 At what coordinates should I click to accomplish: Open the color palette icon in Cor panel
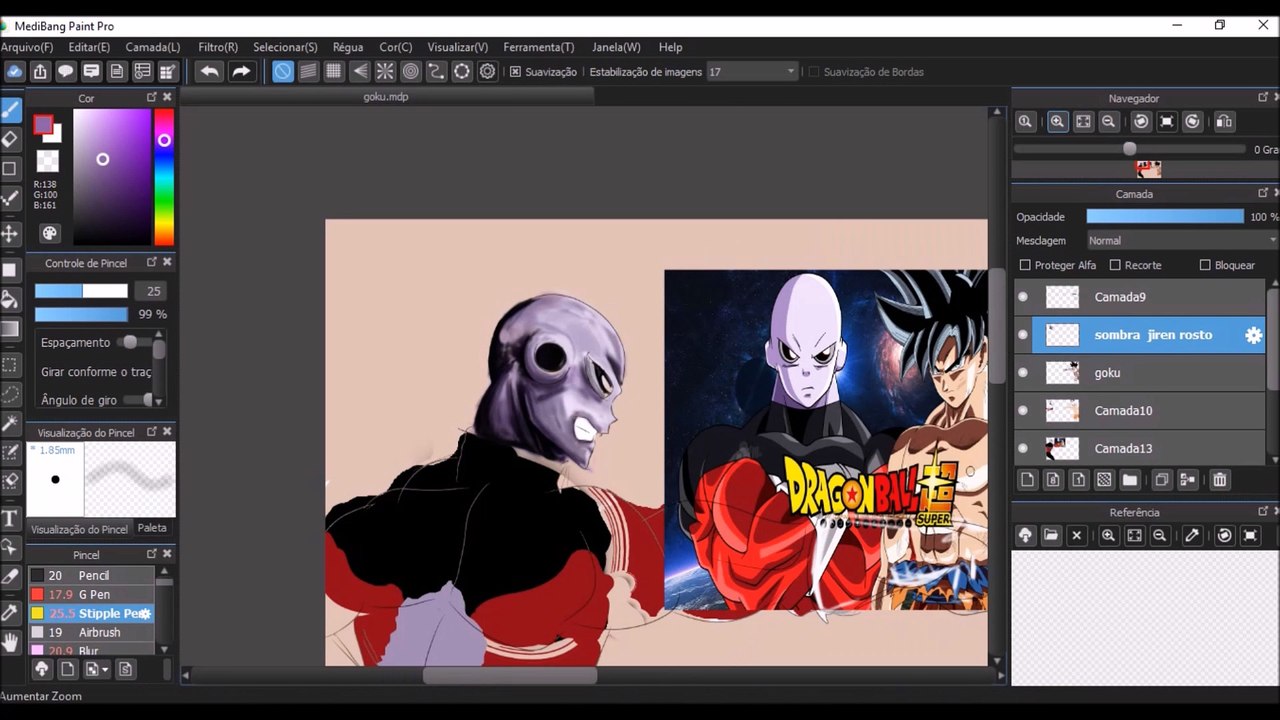(49, 233)
